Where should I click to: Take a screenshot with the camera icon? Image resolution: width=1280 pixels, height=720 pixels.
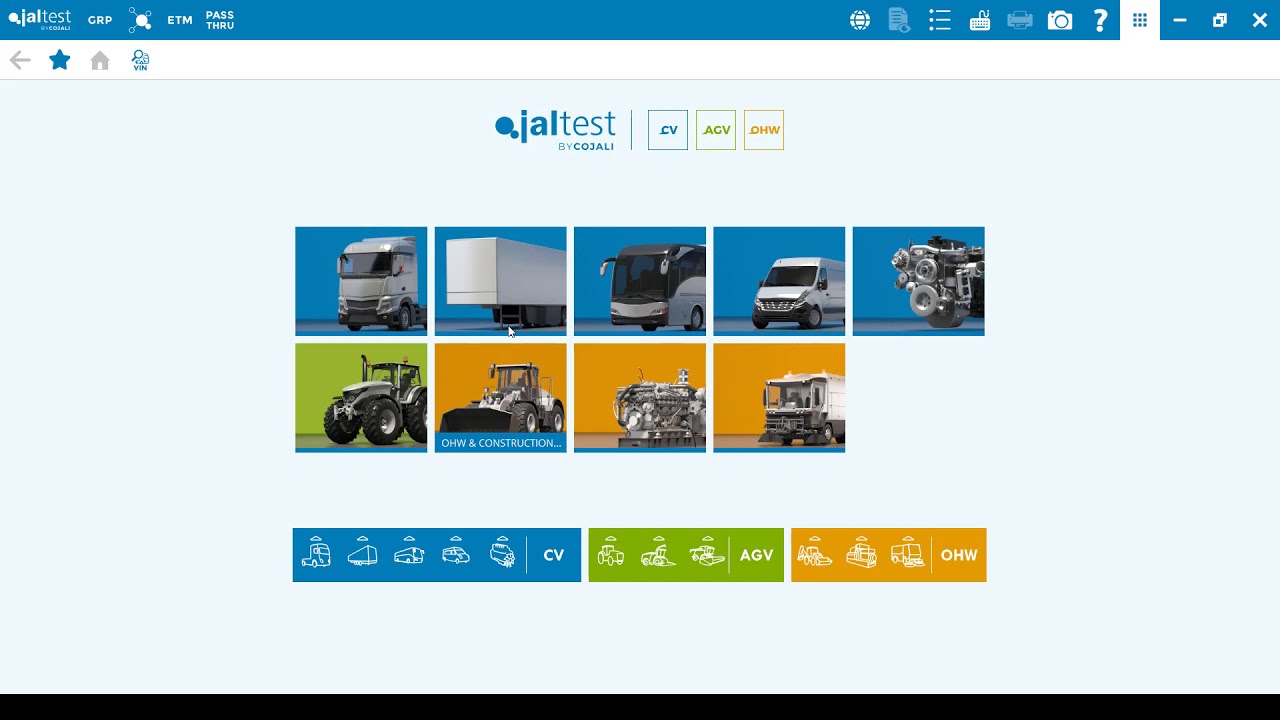(x=1060, y=20)
